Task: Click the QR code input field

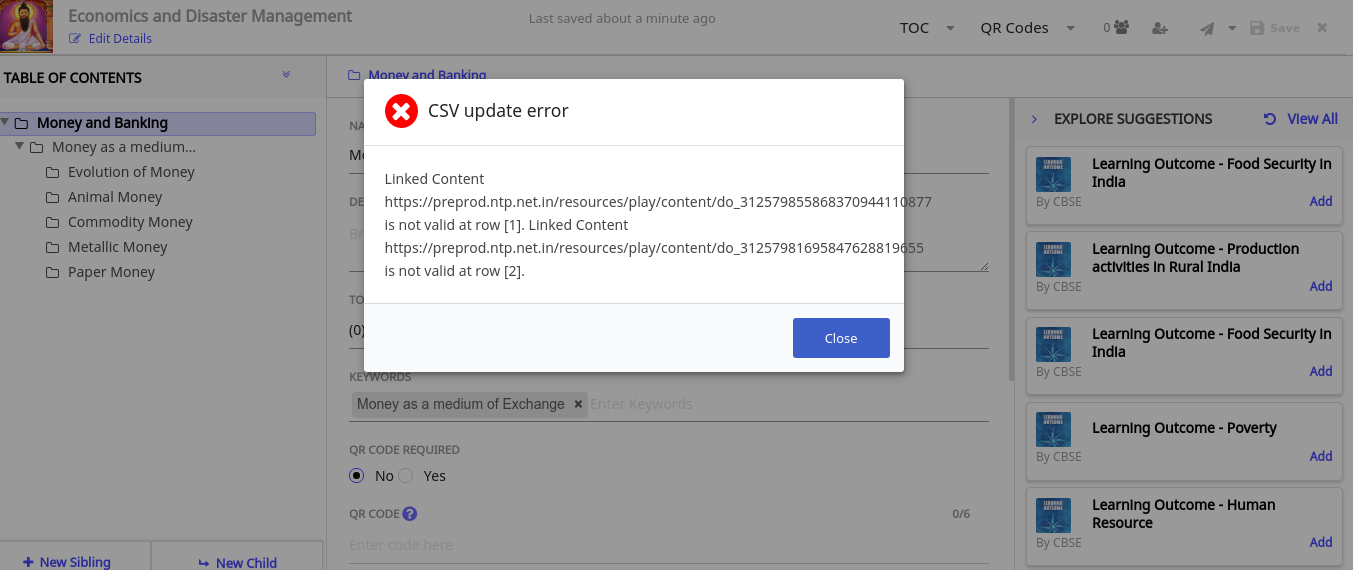Action: click(640, 545)
